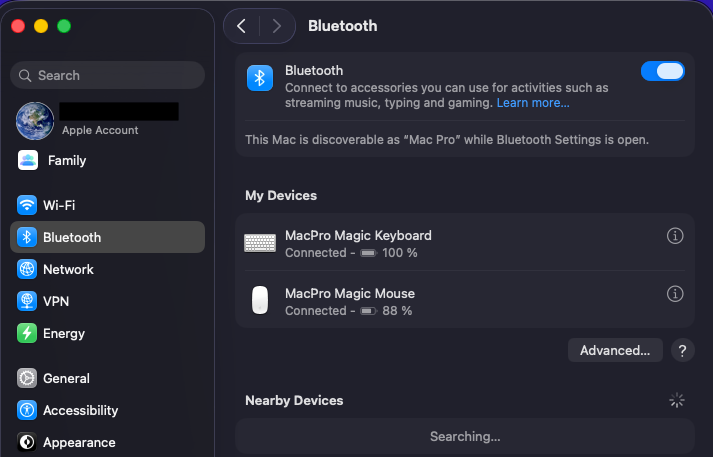Open Appearance settings in sidebar

[x=107, y=442]
